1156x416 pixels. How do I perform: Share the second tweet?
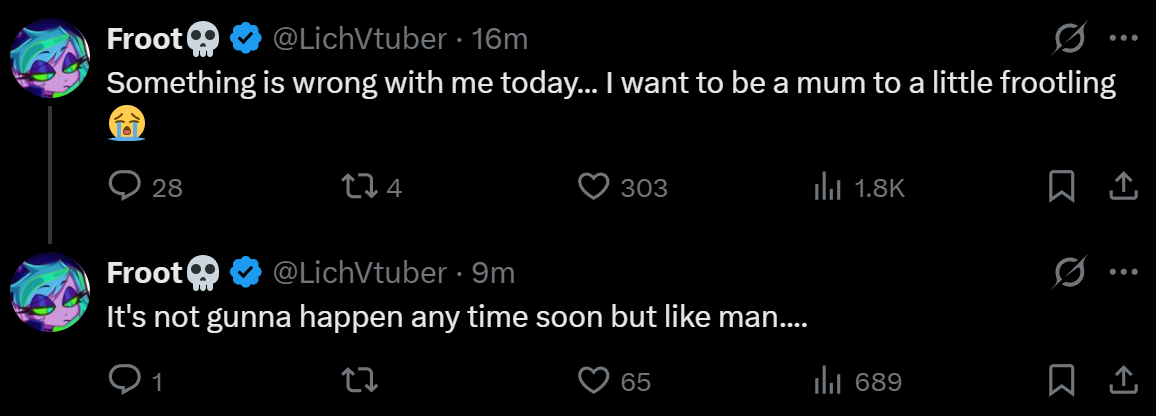tap(1122, 381)
